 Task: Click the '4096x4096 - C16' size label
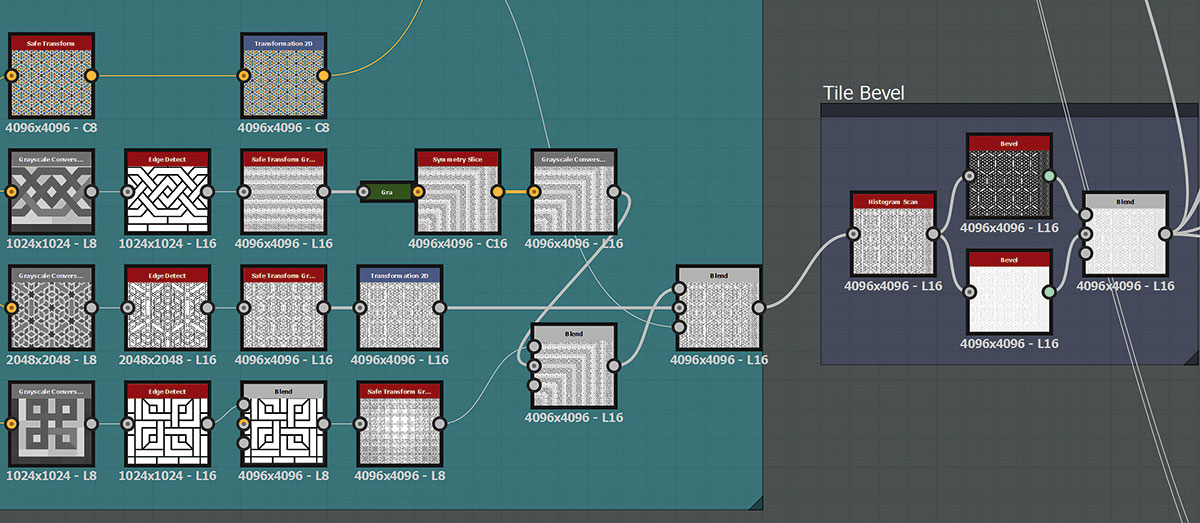point(458,243)
